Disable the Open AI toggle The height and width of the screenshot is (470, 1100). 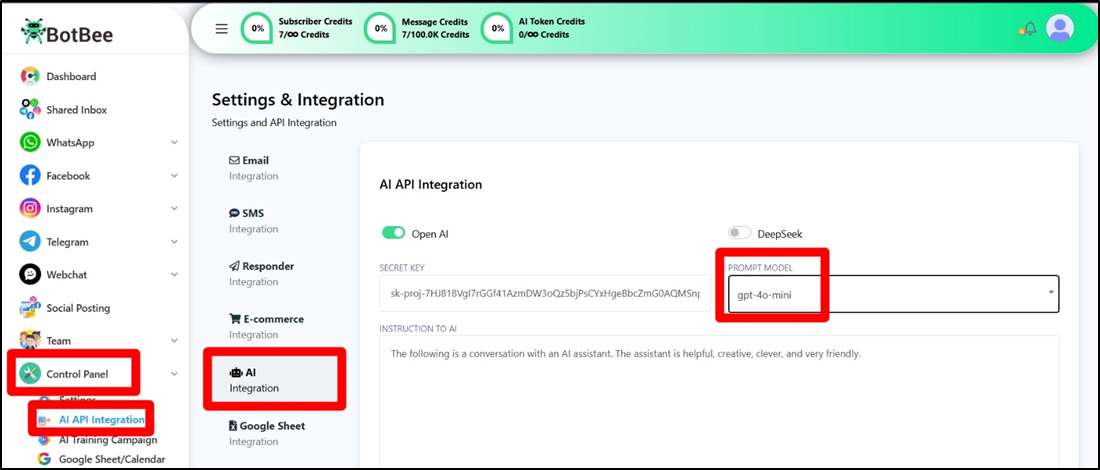click(x=393, y=233)
